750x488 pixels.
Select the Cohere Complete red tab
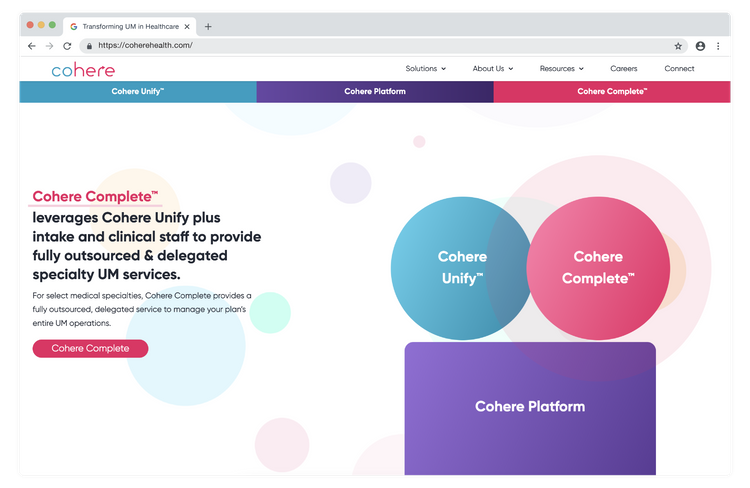click(612, 91)
